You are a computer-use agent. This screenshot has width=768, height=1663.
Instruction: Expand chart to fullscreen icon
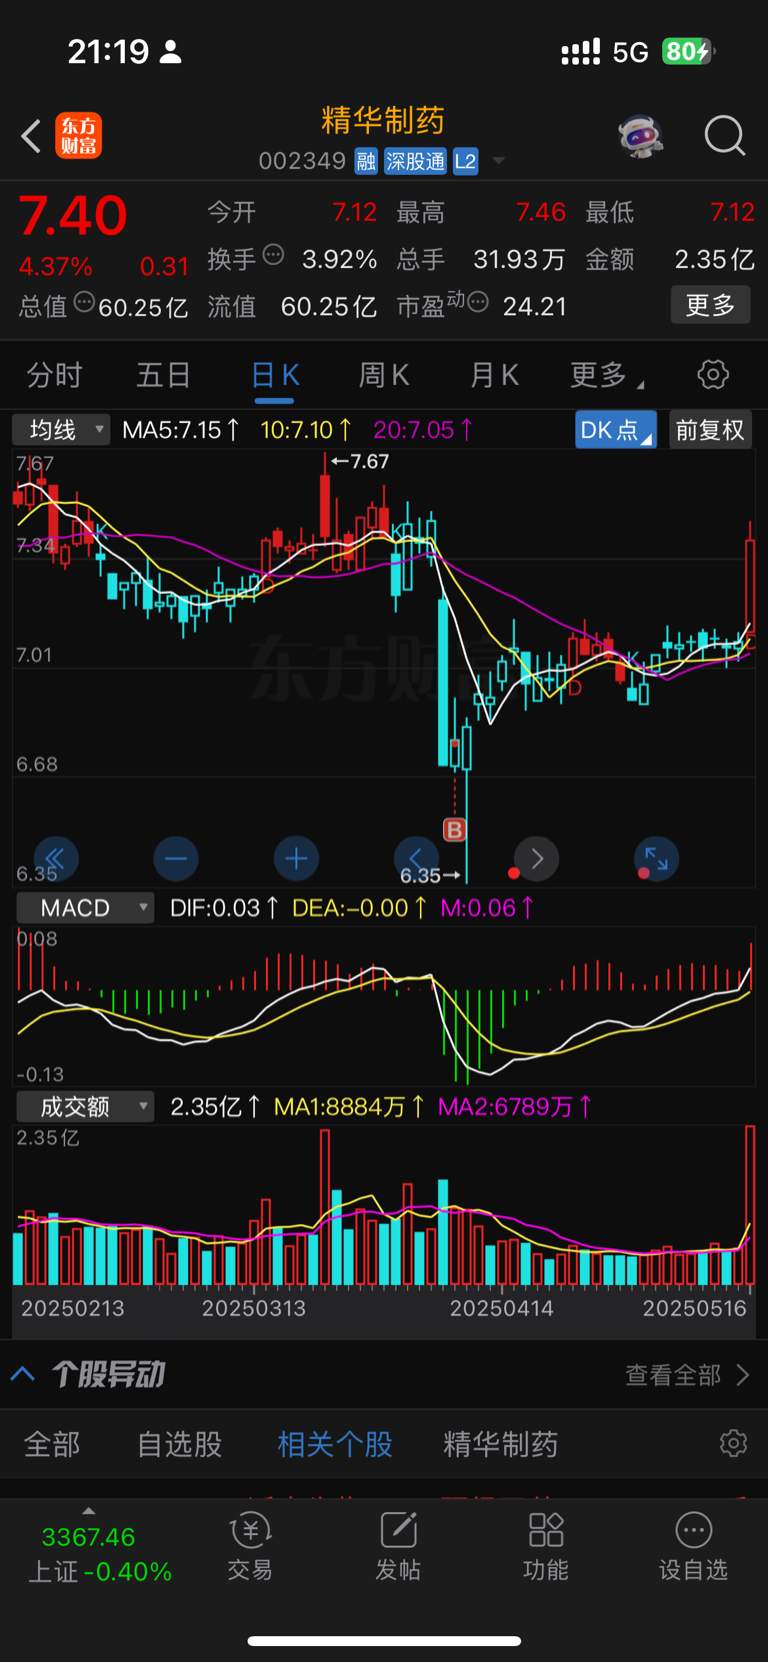pos(657,858)
